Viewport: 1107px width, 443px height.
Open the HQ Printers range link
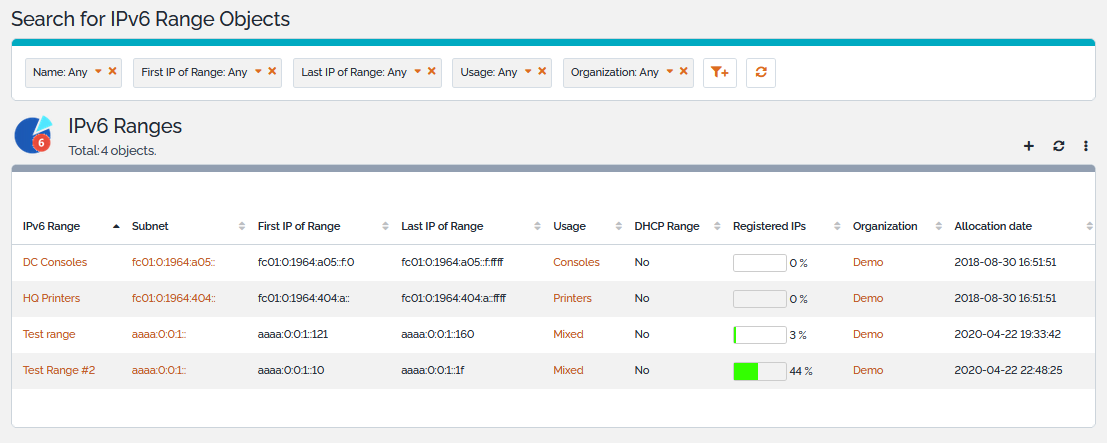(51, 298)
